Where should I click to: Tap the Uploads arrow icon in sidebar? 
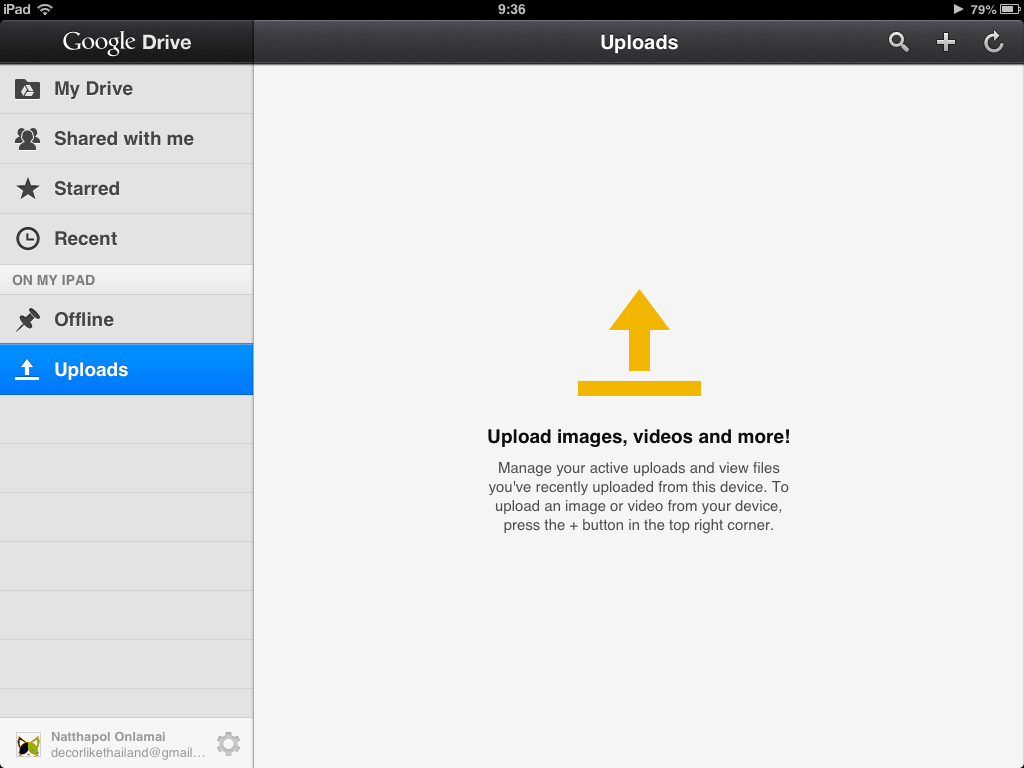[x=27, y=370]
